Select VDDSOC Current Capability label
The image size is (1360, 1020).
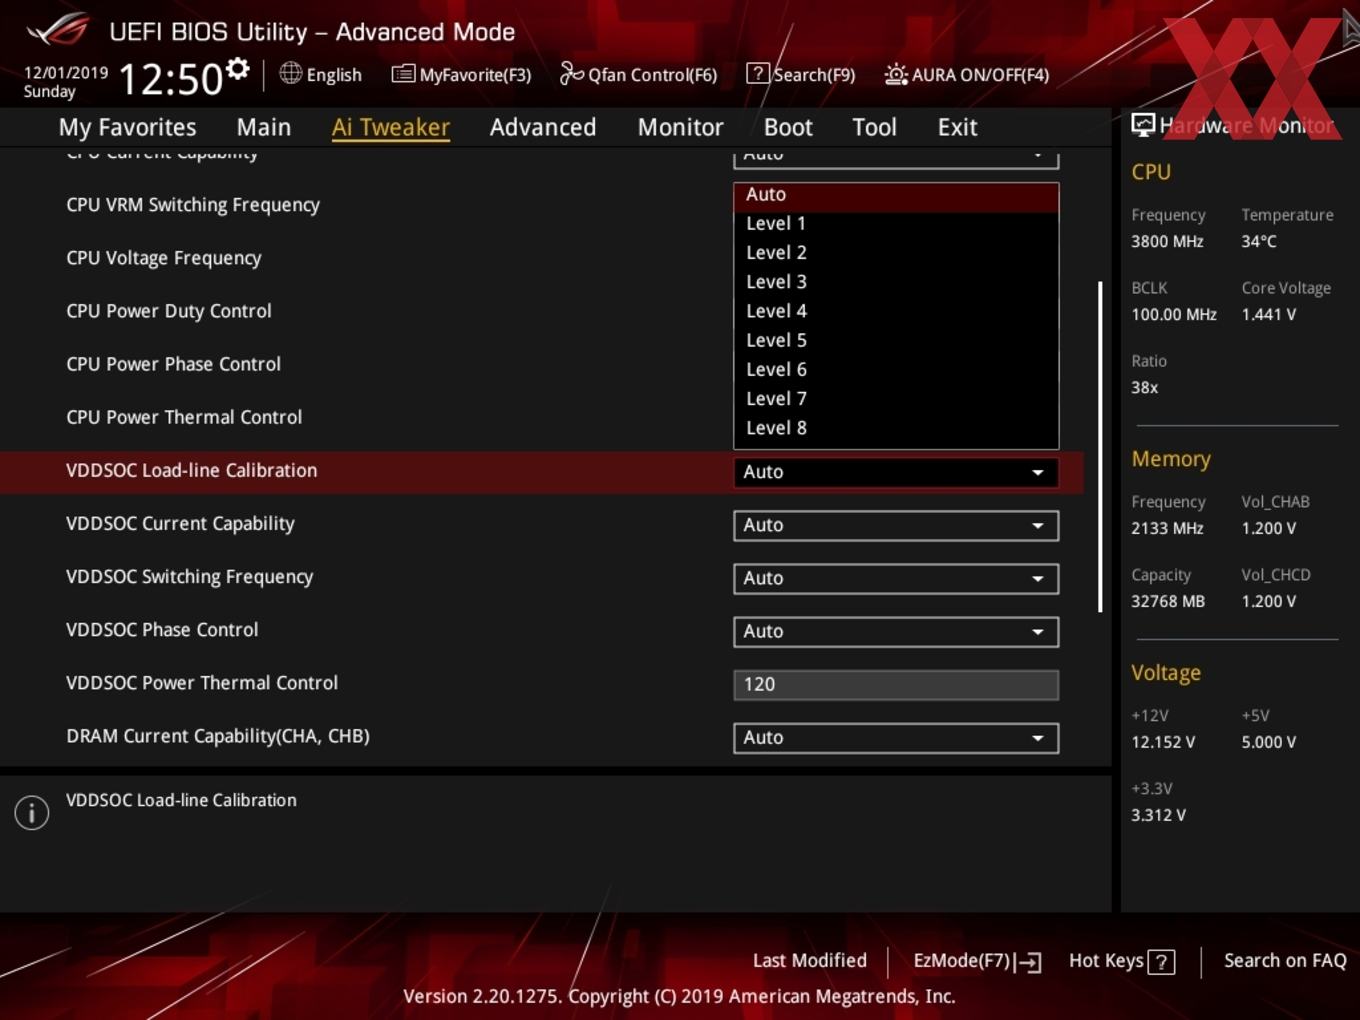pos(181,524)
